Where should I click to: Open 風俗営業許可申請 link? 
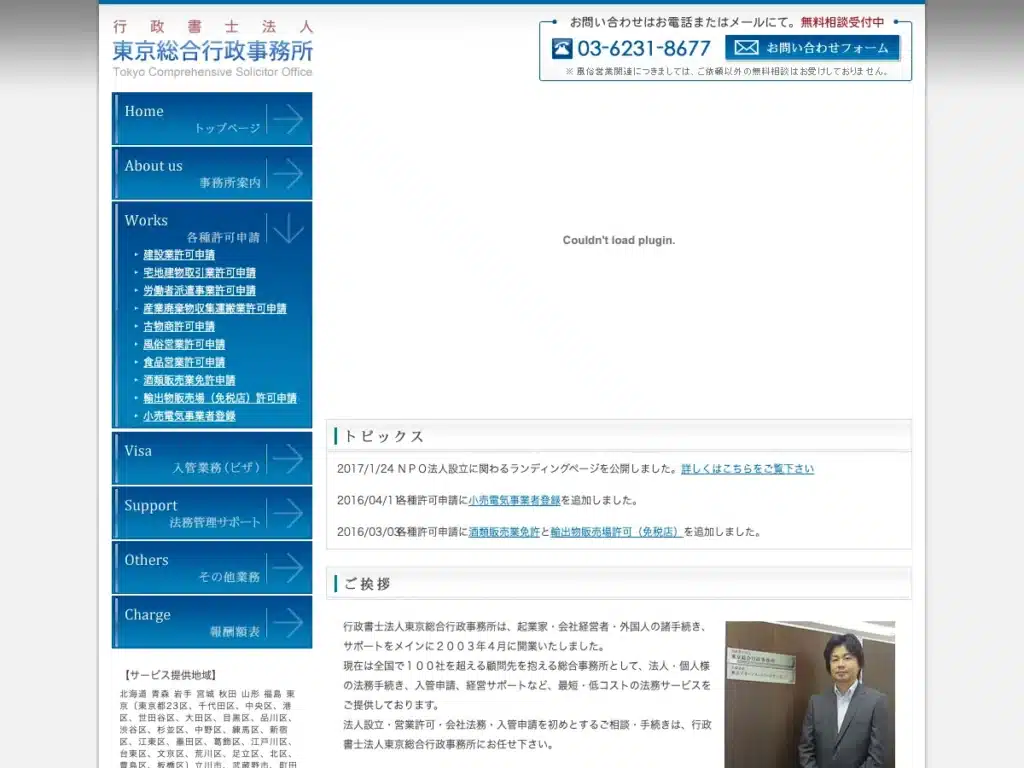184,344
